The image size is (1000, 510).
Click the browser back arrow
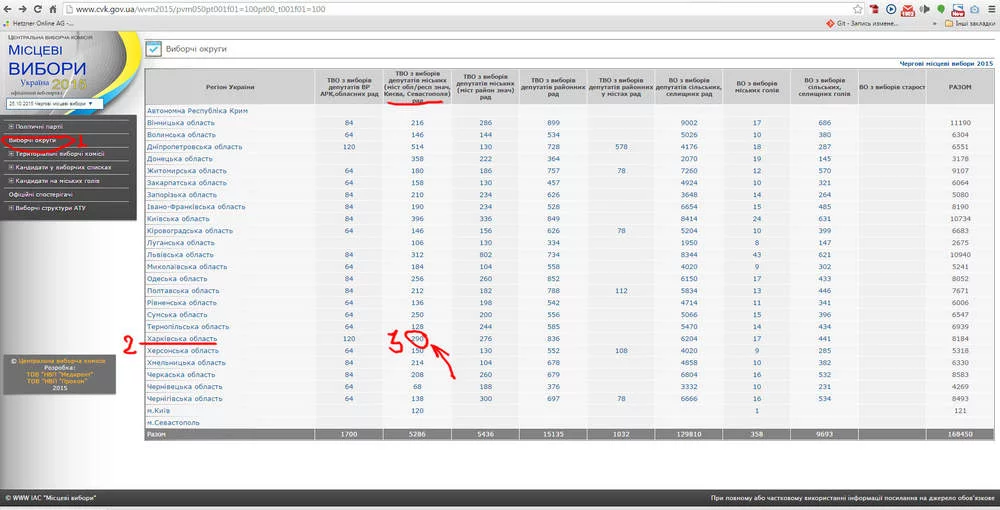9,9
